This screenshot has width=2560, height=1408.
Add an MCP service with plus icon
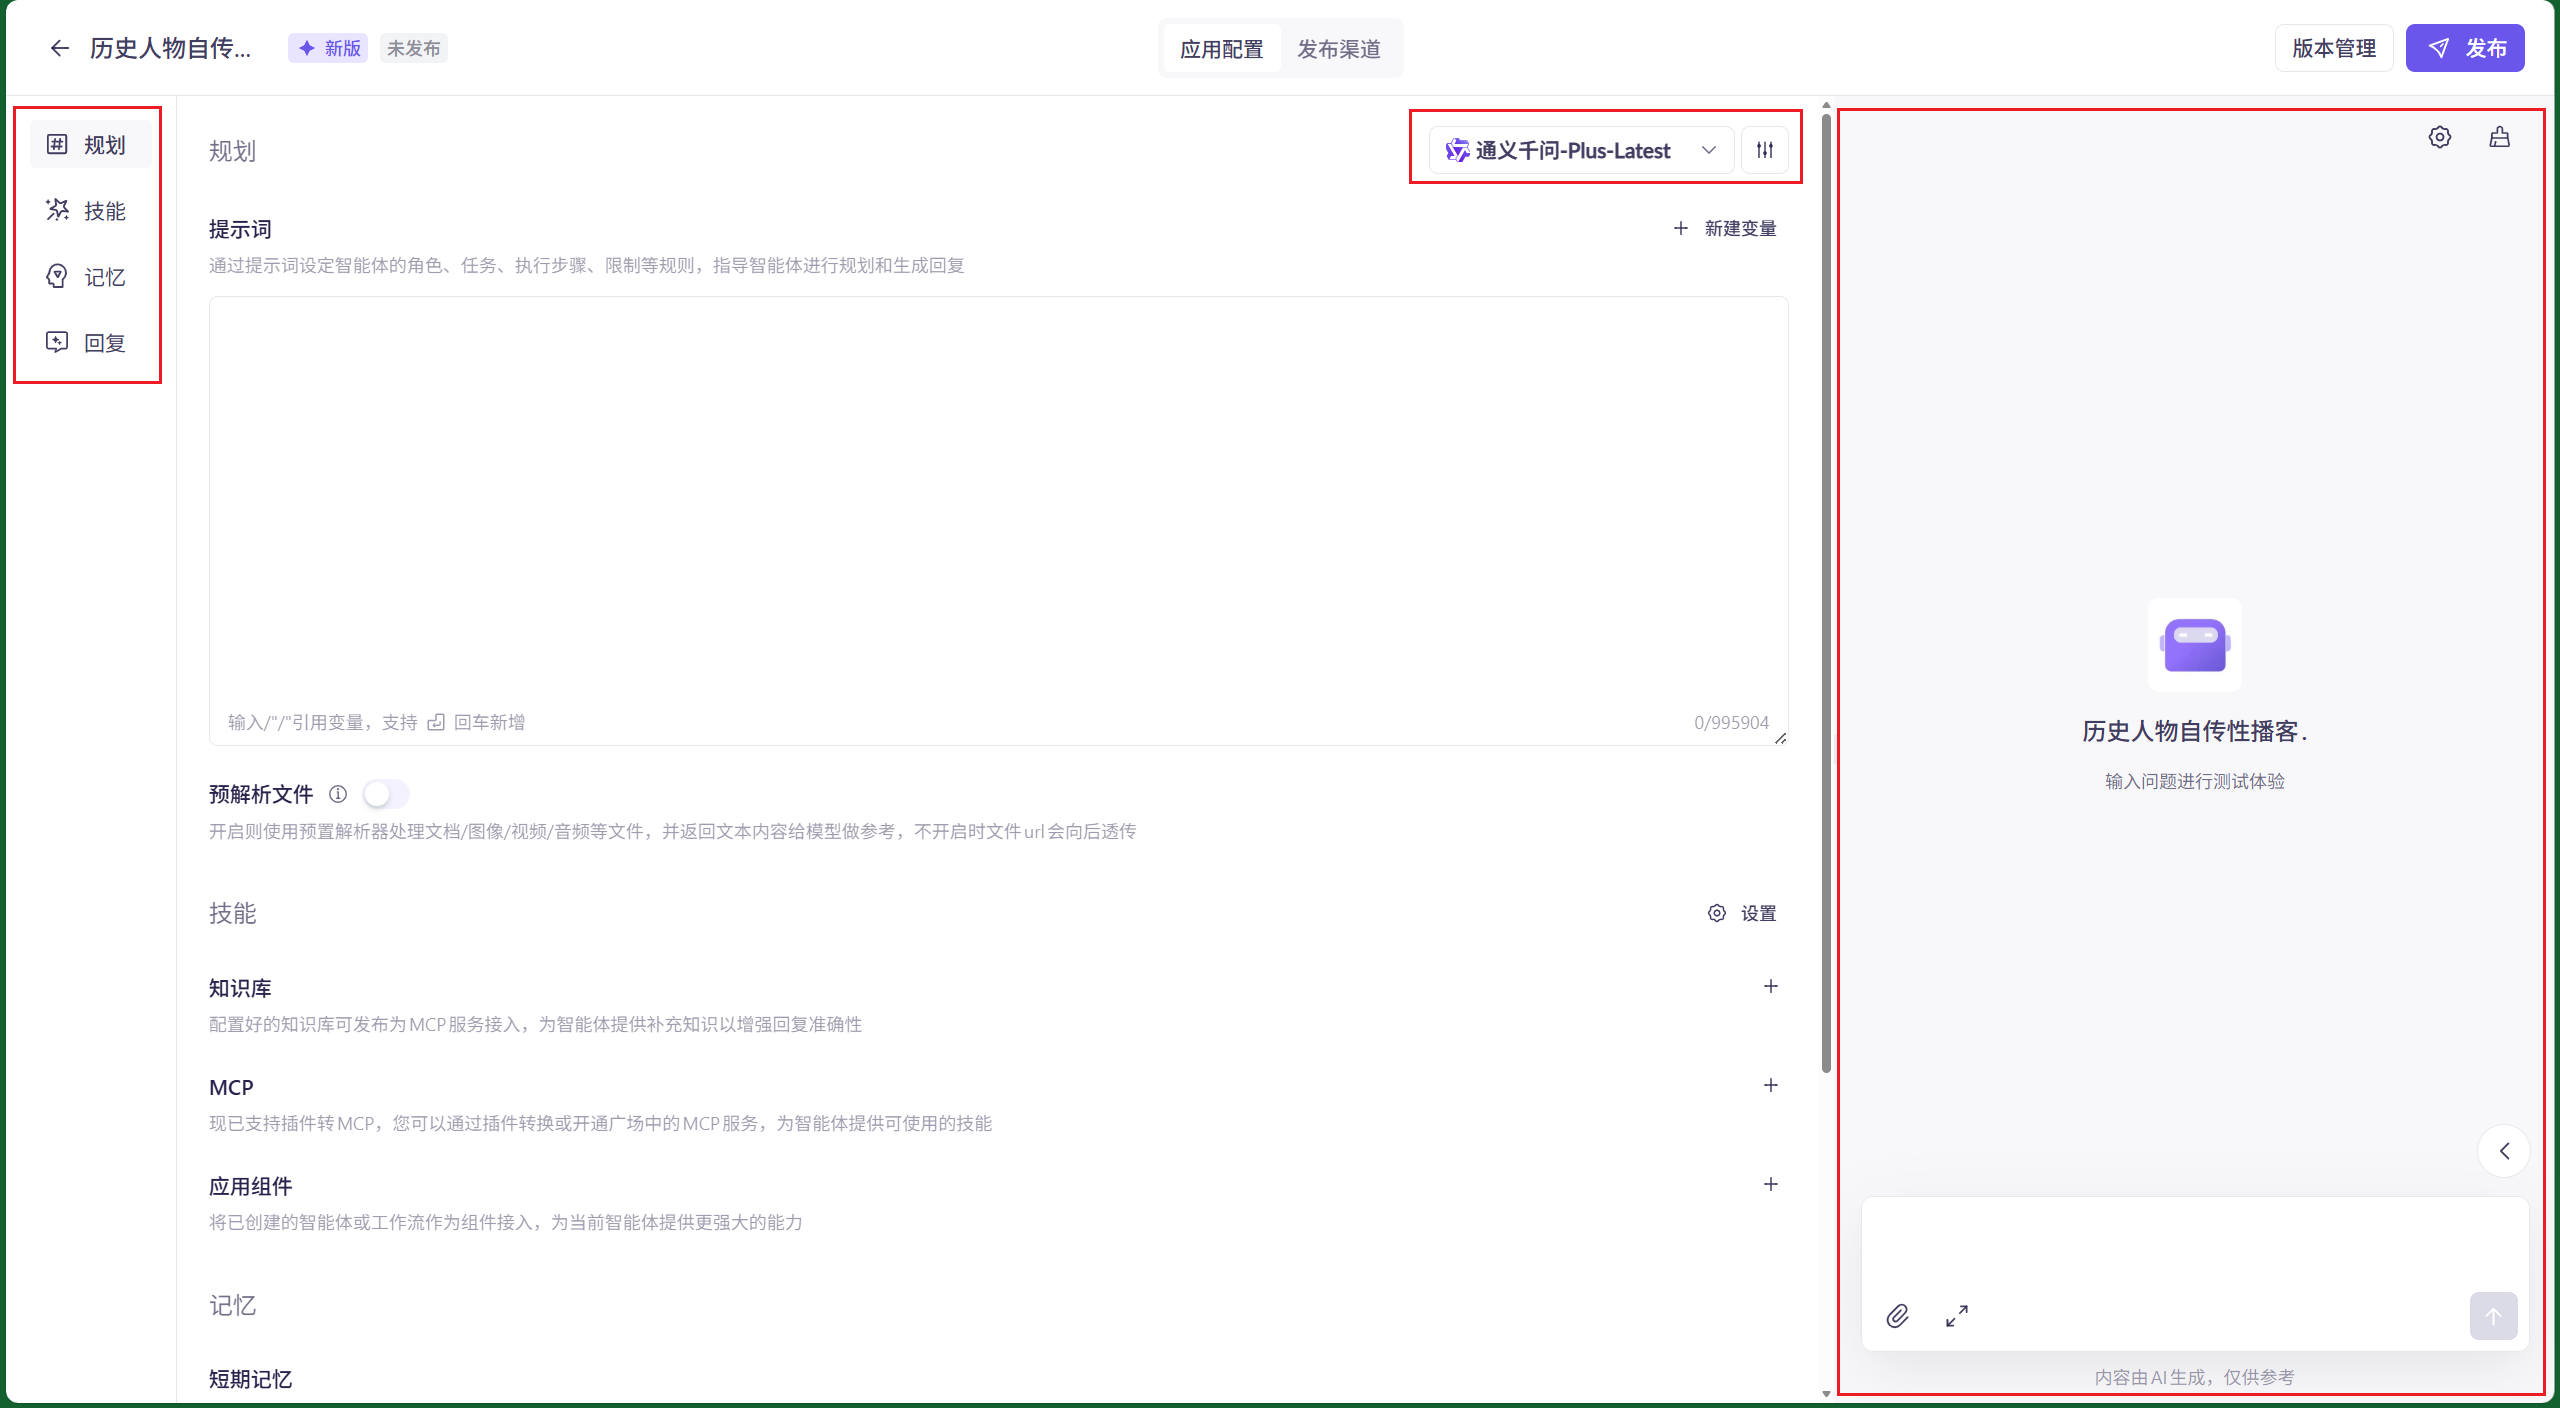1770,1085
